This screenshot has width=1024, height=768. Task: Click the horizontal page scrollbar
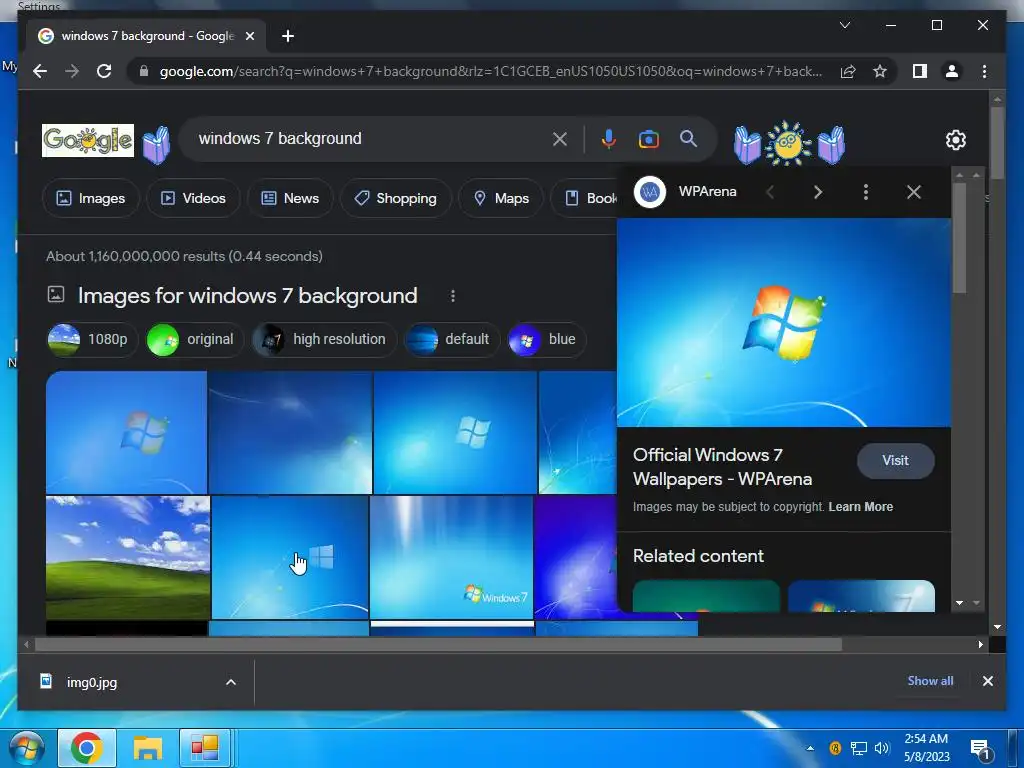[x=438, y=645]
